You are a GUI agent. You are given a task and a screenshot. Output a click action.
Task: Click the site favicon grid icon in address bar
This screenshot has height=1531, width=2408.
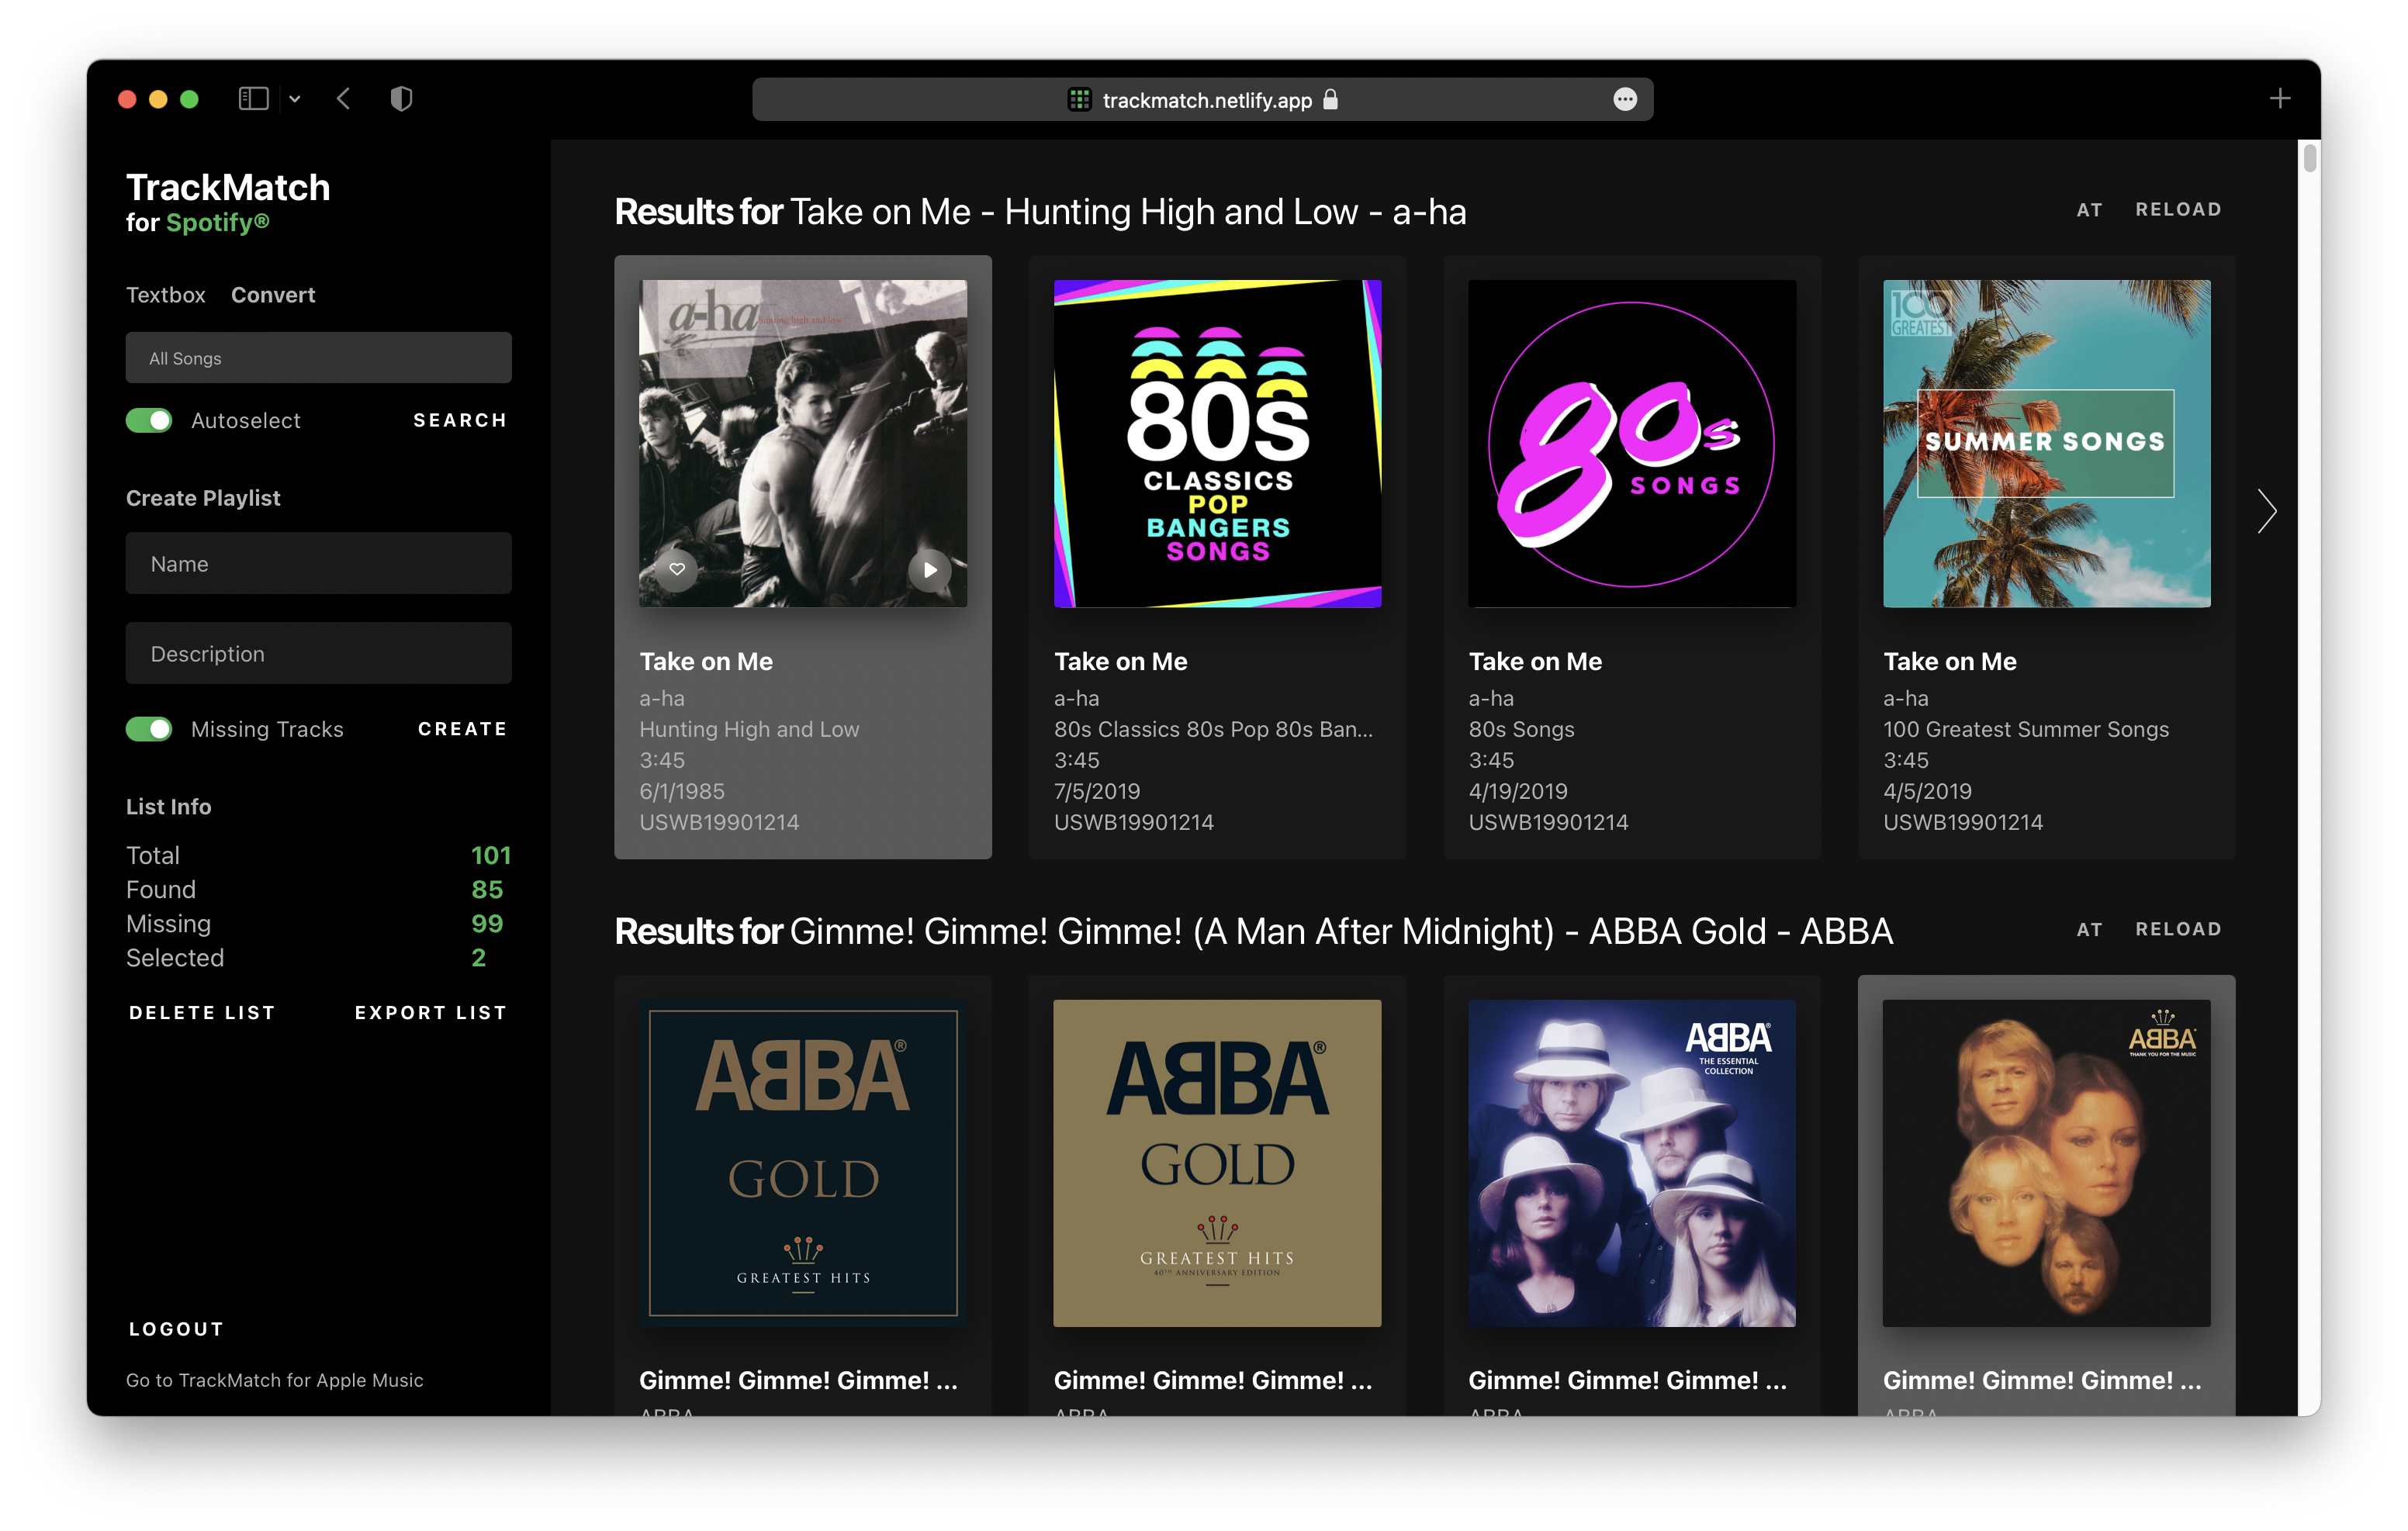tap(1079, 100)
